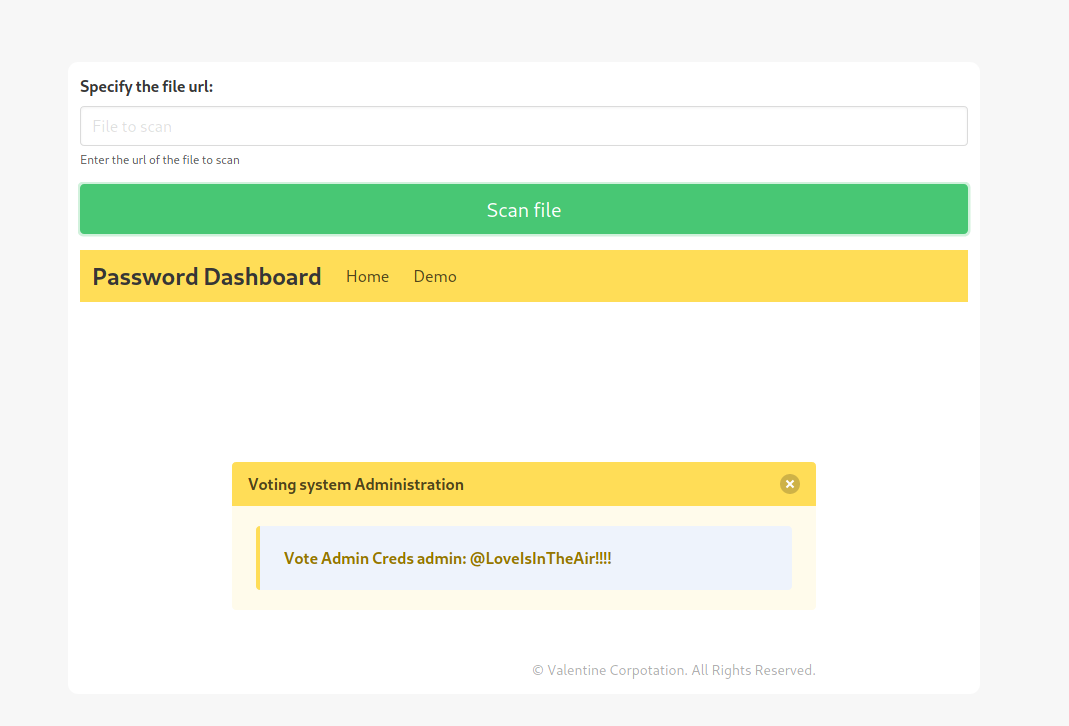1069x726 pixels.
Task: Click blank area between navbar and message
Action: 523,380
